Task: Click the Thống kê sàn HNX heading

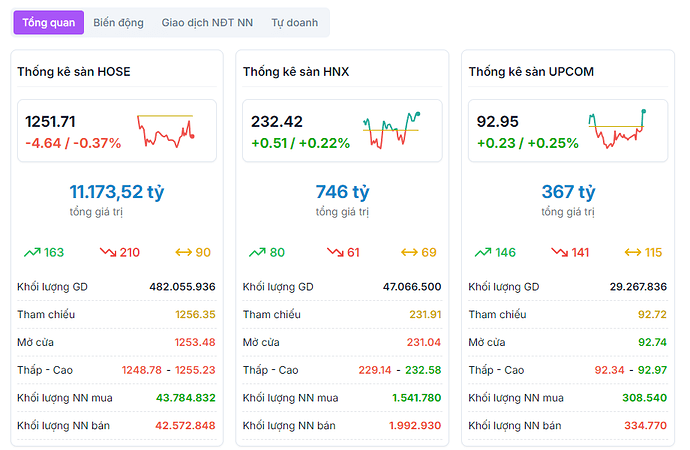Action: (295, 71)
